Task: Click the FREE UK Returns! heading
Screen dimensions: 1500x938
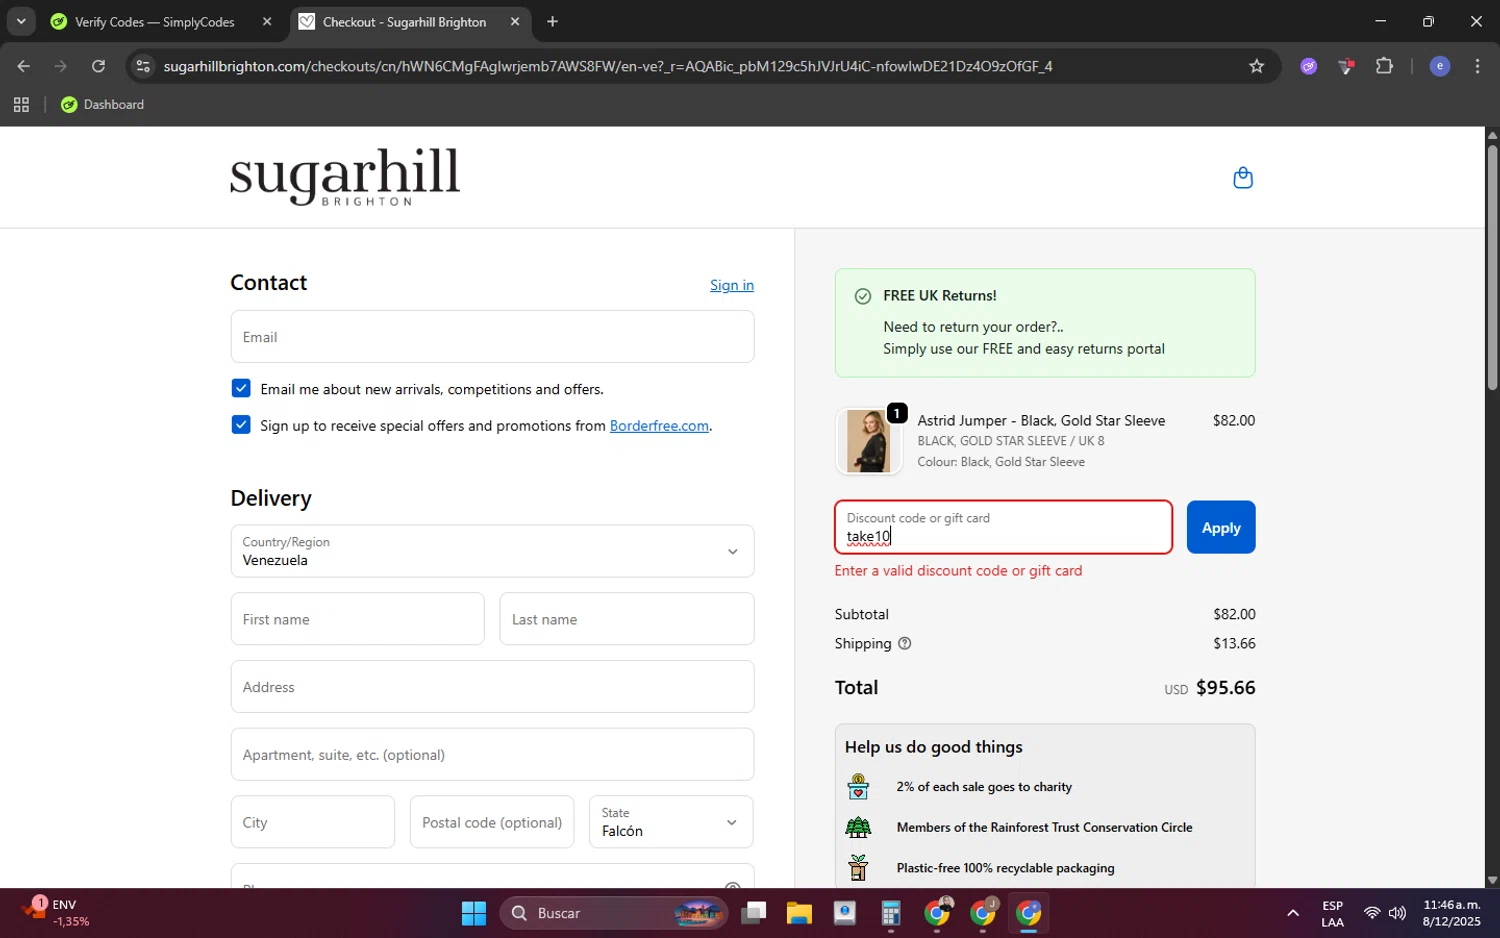Action: (x=939, y=296)
